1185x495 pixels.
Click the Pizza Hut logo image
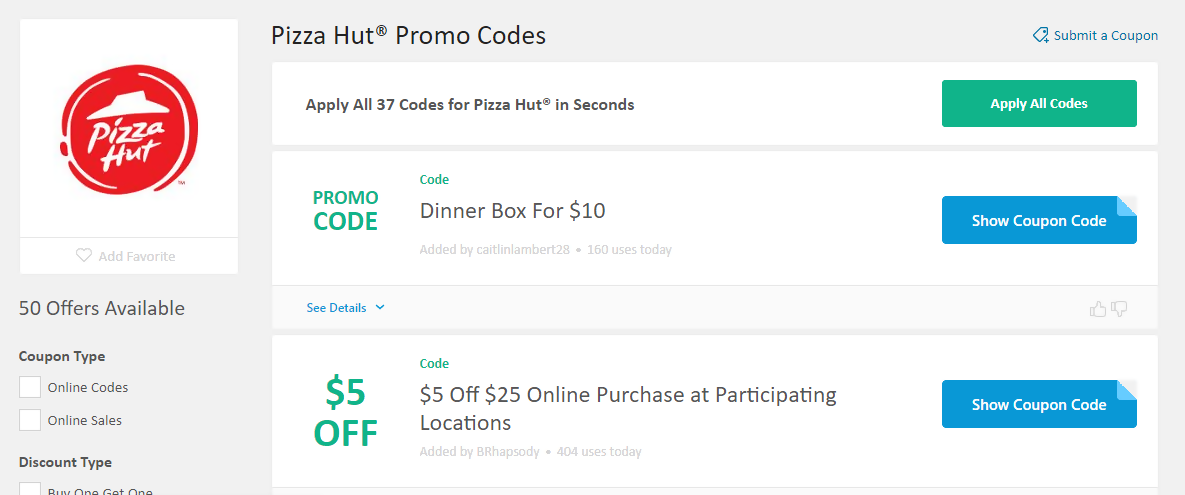[x=129, y=127]
